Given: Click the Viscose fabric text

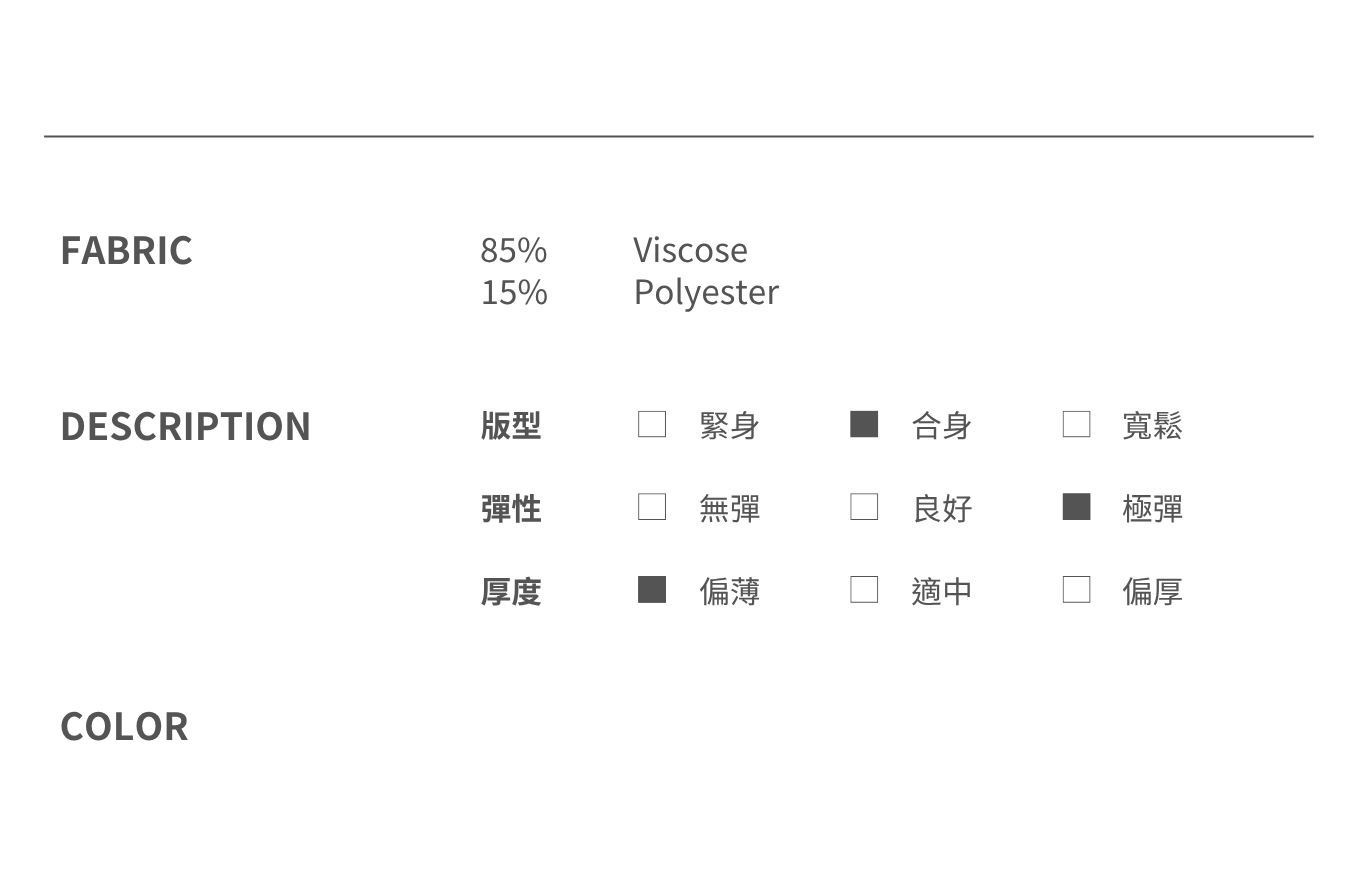Looking at the screenshot, I should (x=690, y=250).
